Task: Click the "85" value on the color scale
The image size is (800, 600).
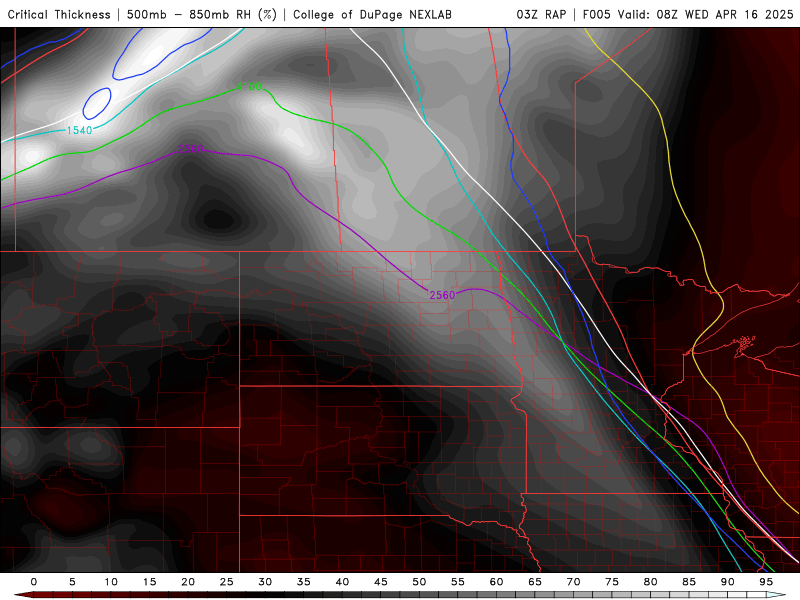Action: point(689,582)
